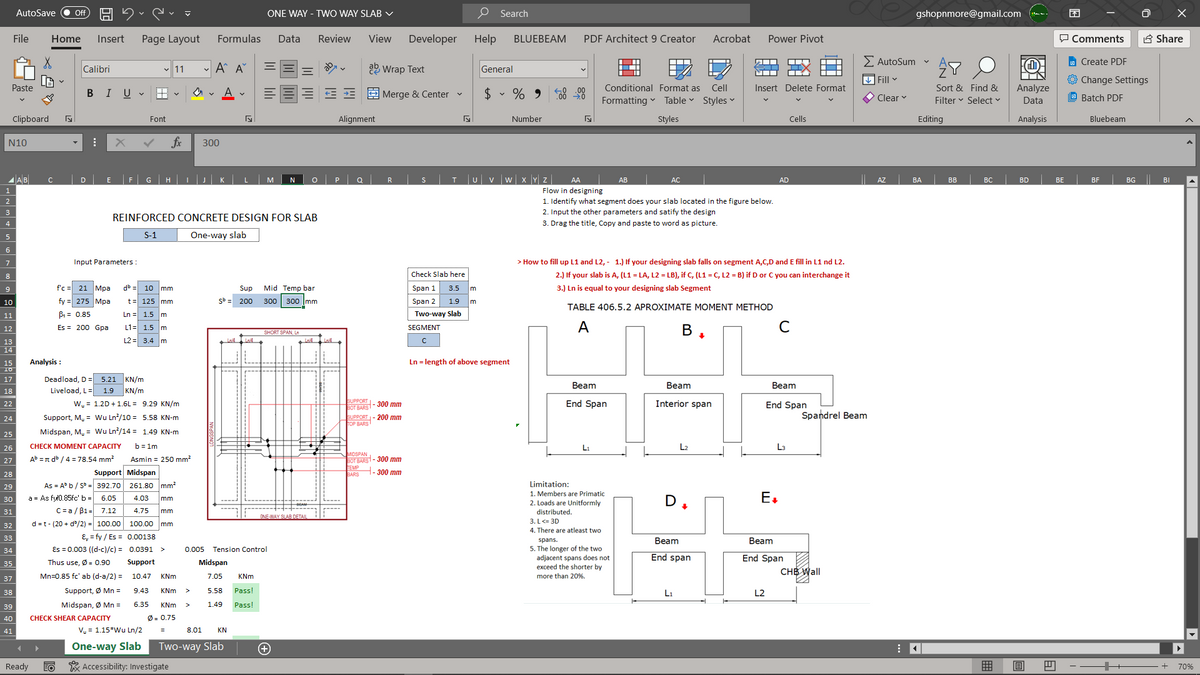This screenshot has width=1200, height=675.
Task: Open the Developer tab
Action: pyautogui.click(x=433, y=38)
